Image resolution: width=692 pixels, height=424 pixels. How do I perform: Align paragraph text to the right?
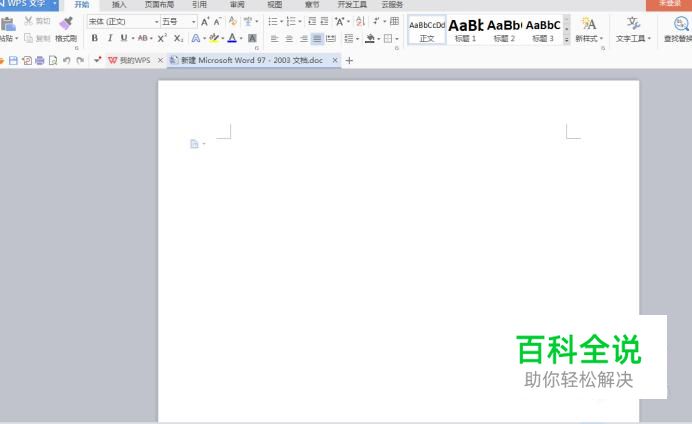tap(304, 39)
